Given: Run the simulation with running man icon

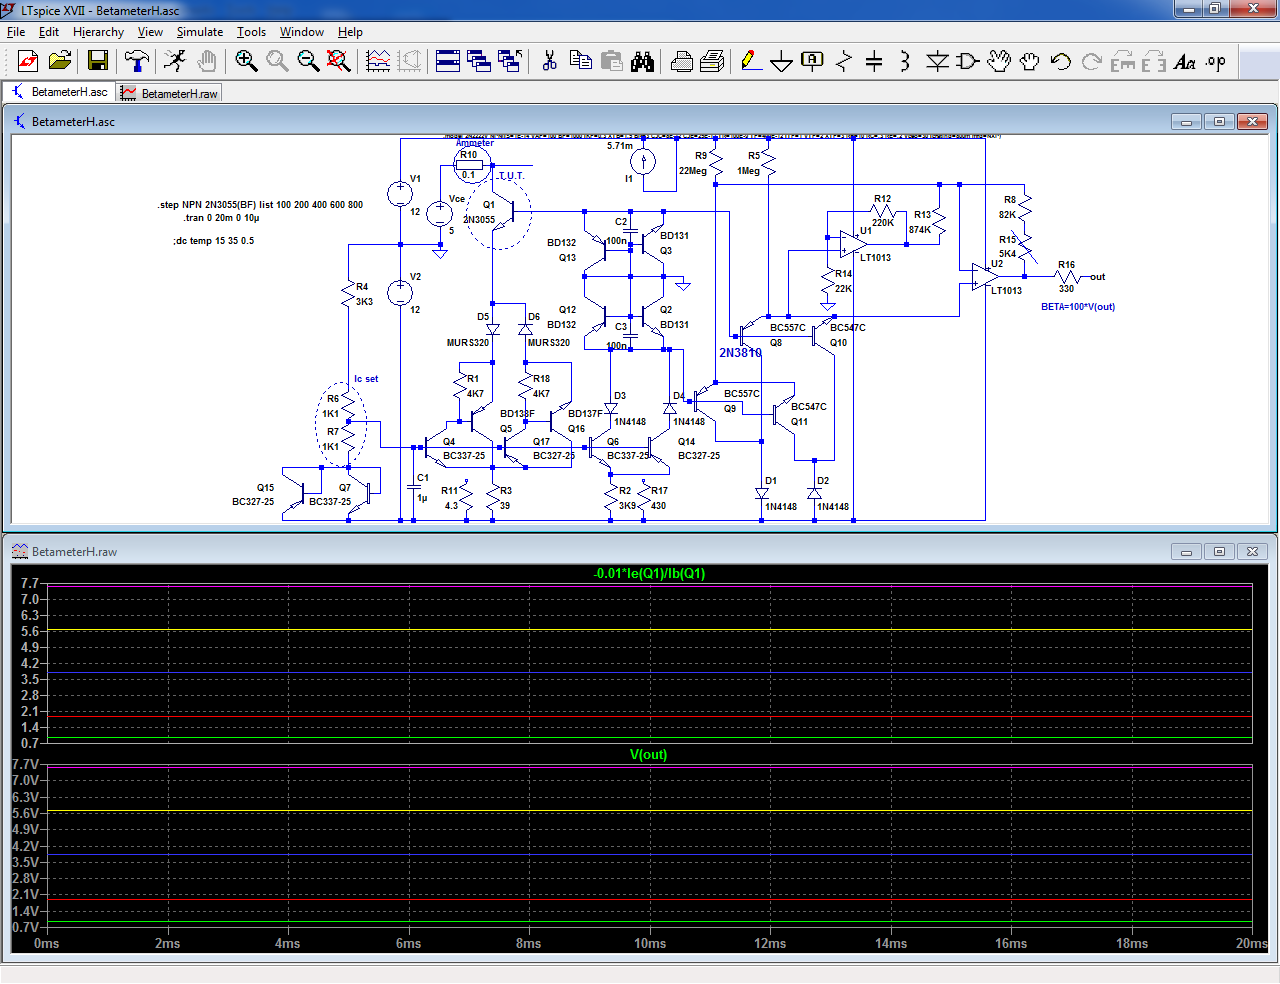Looking at the screenshot, I should click(x=175, y=62).
